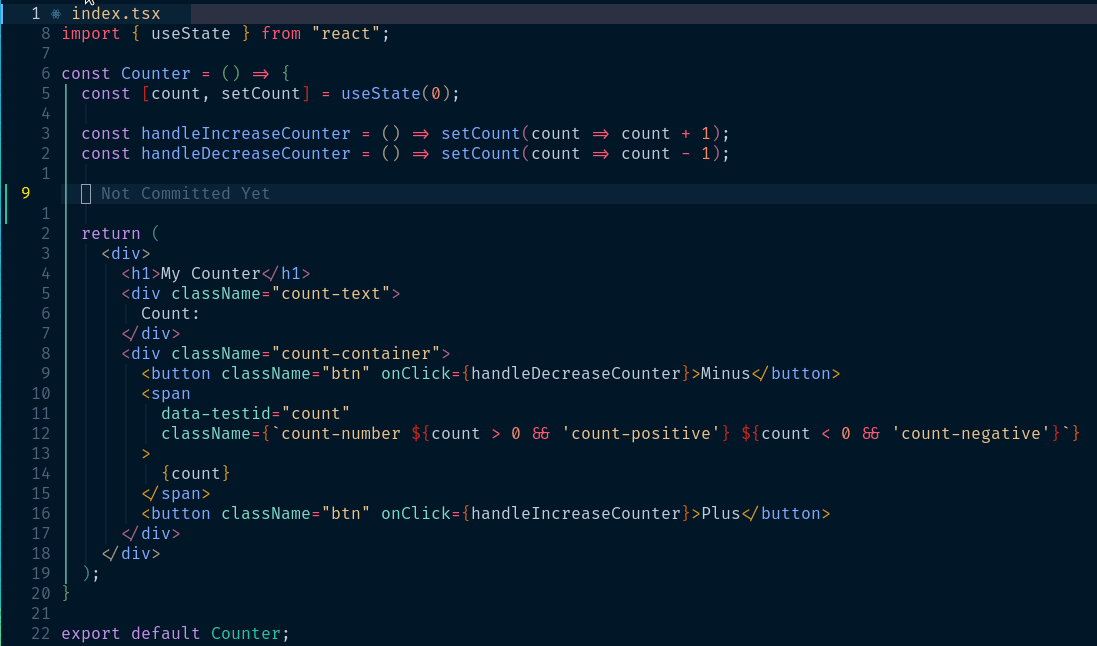Click the 'count - 1' expression

tap(665, 154)
